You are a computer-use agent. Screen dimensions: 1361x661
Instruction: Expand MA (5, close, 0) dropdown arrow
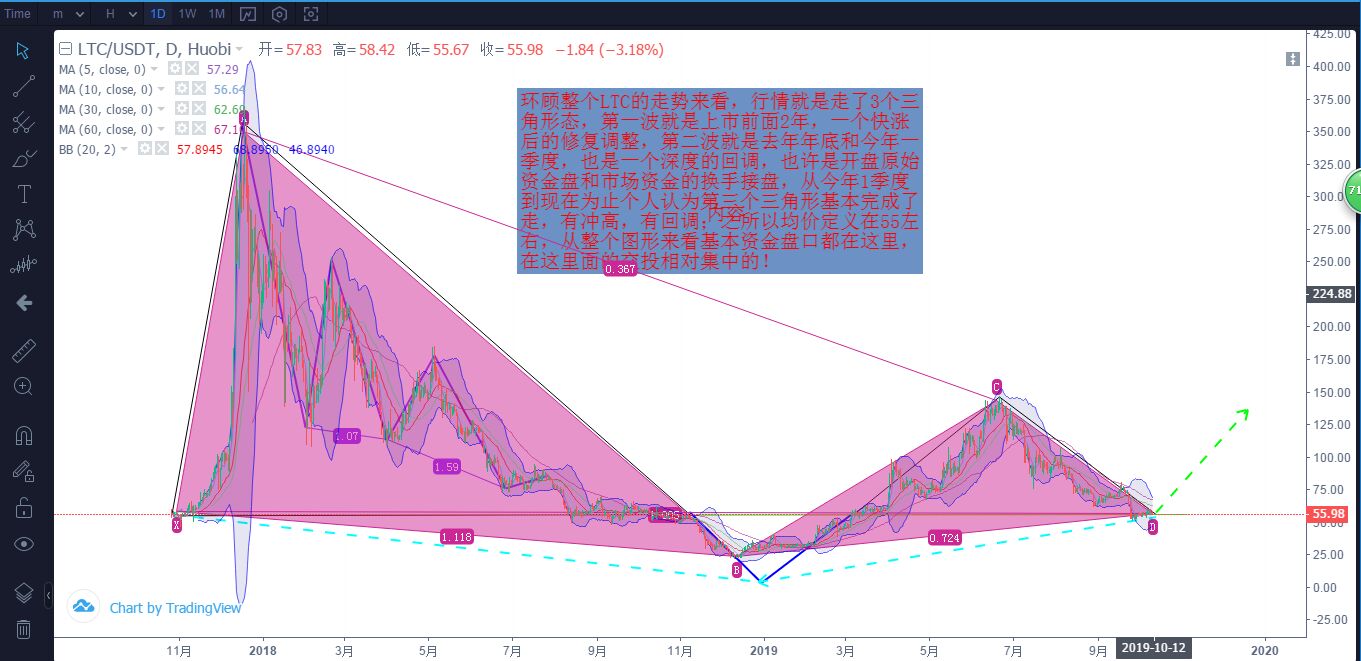[x=155, y=69]
